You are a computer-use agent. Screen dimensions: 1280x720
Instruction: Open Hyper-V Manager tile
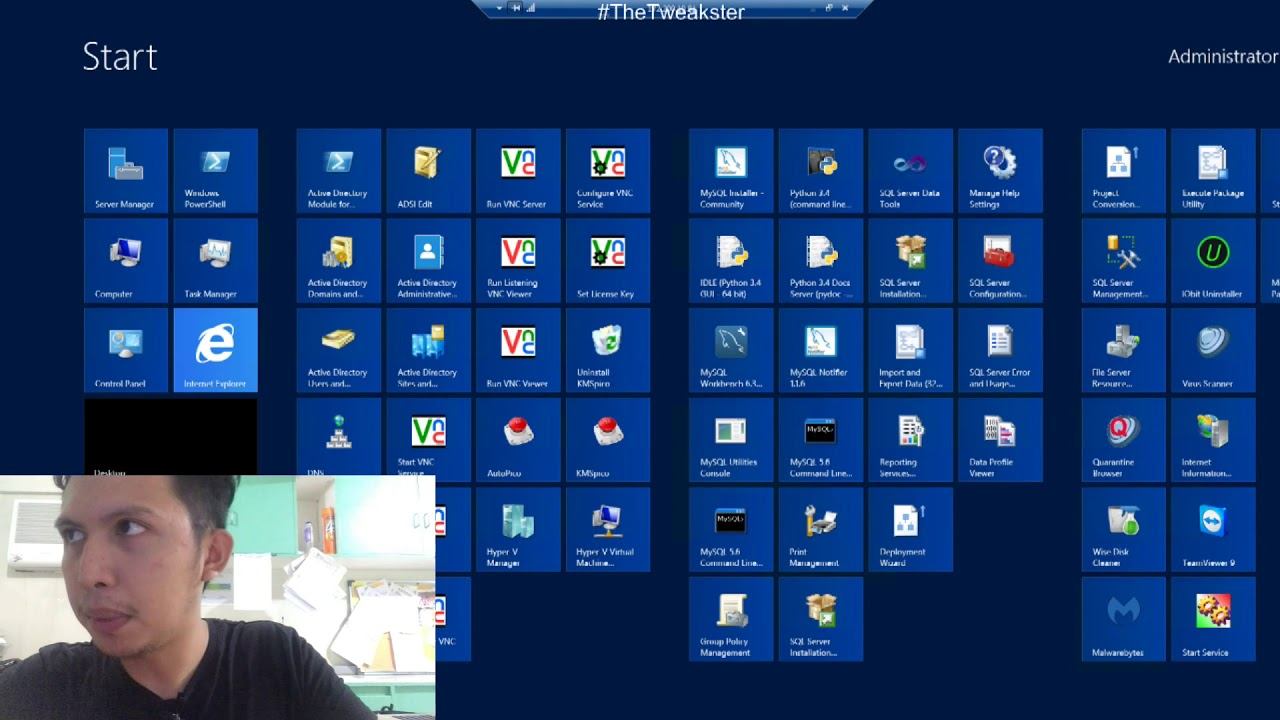[518, 530]
